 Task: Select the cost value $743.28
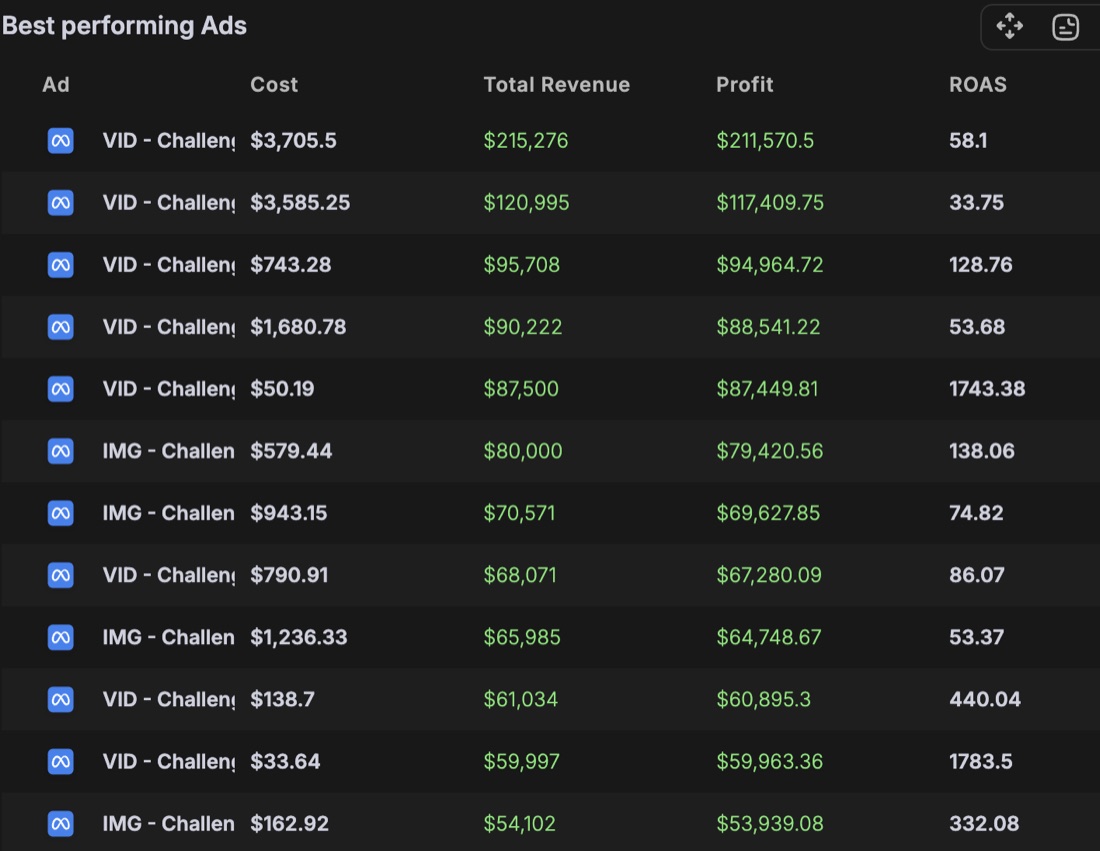click(290, 264)
